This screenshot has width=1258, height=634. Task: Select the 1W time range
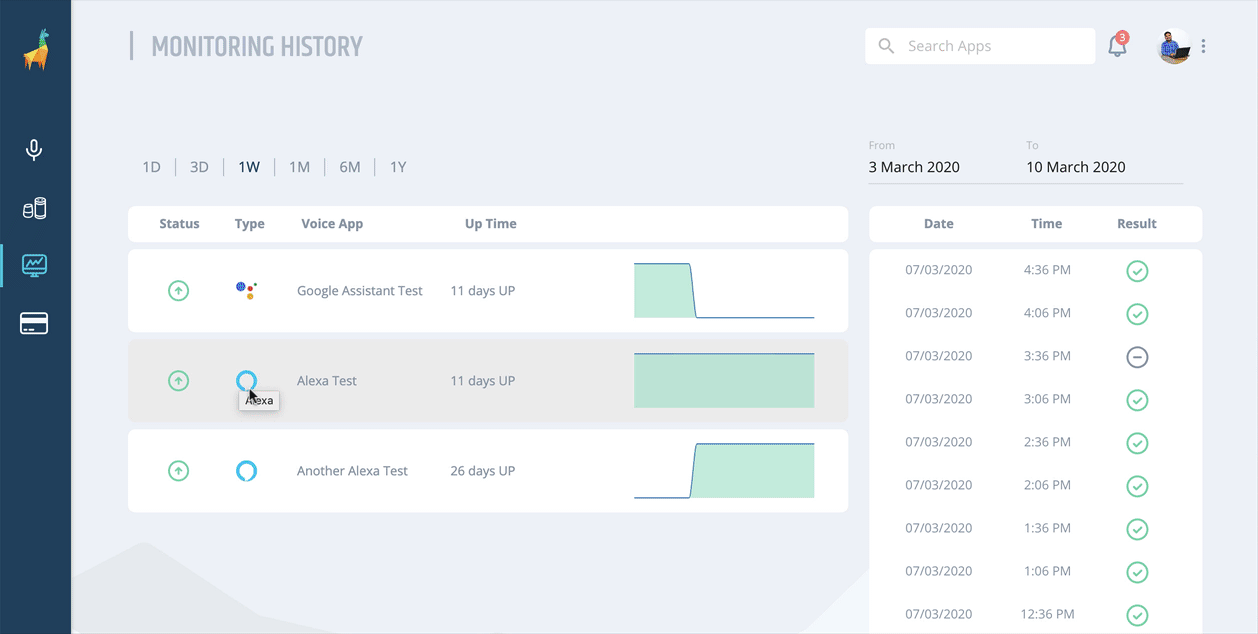click(249, 167)
